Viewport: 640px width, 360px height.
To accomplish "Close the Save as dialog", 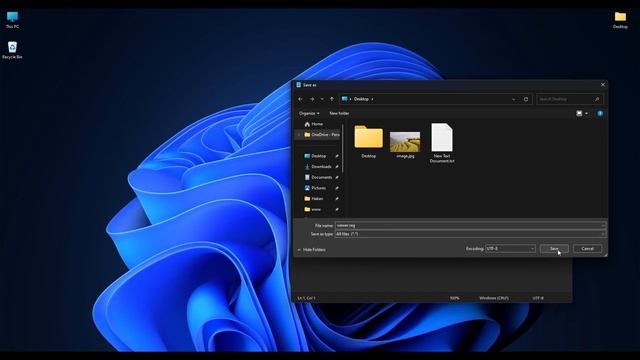I will point(603,84).
